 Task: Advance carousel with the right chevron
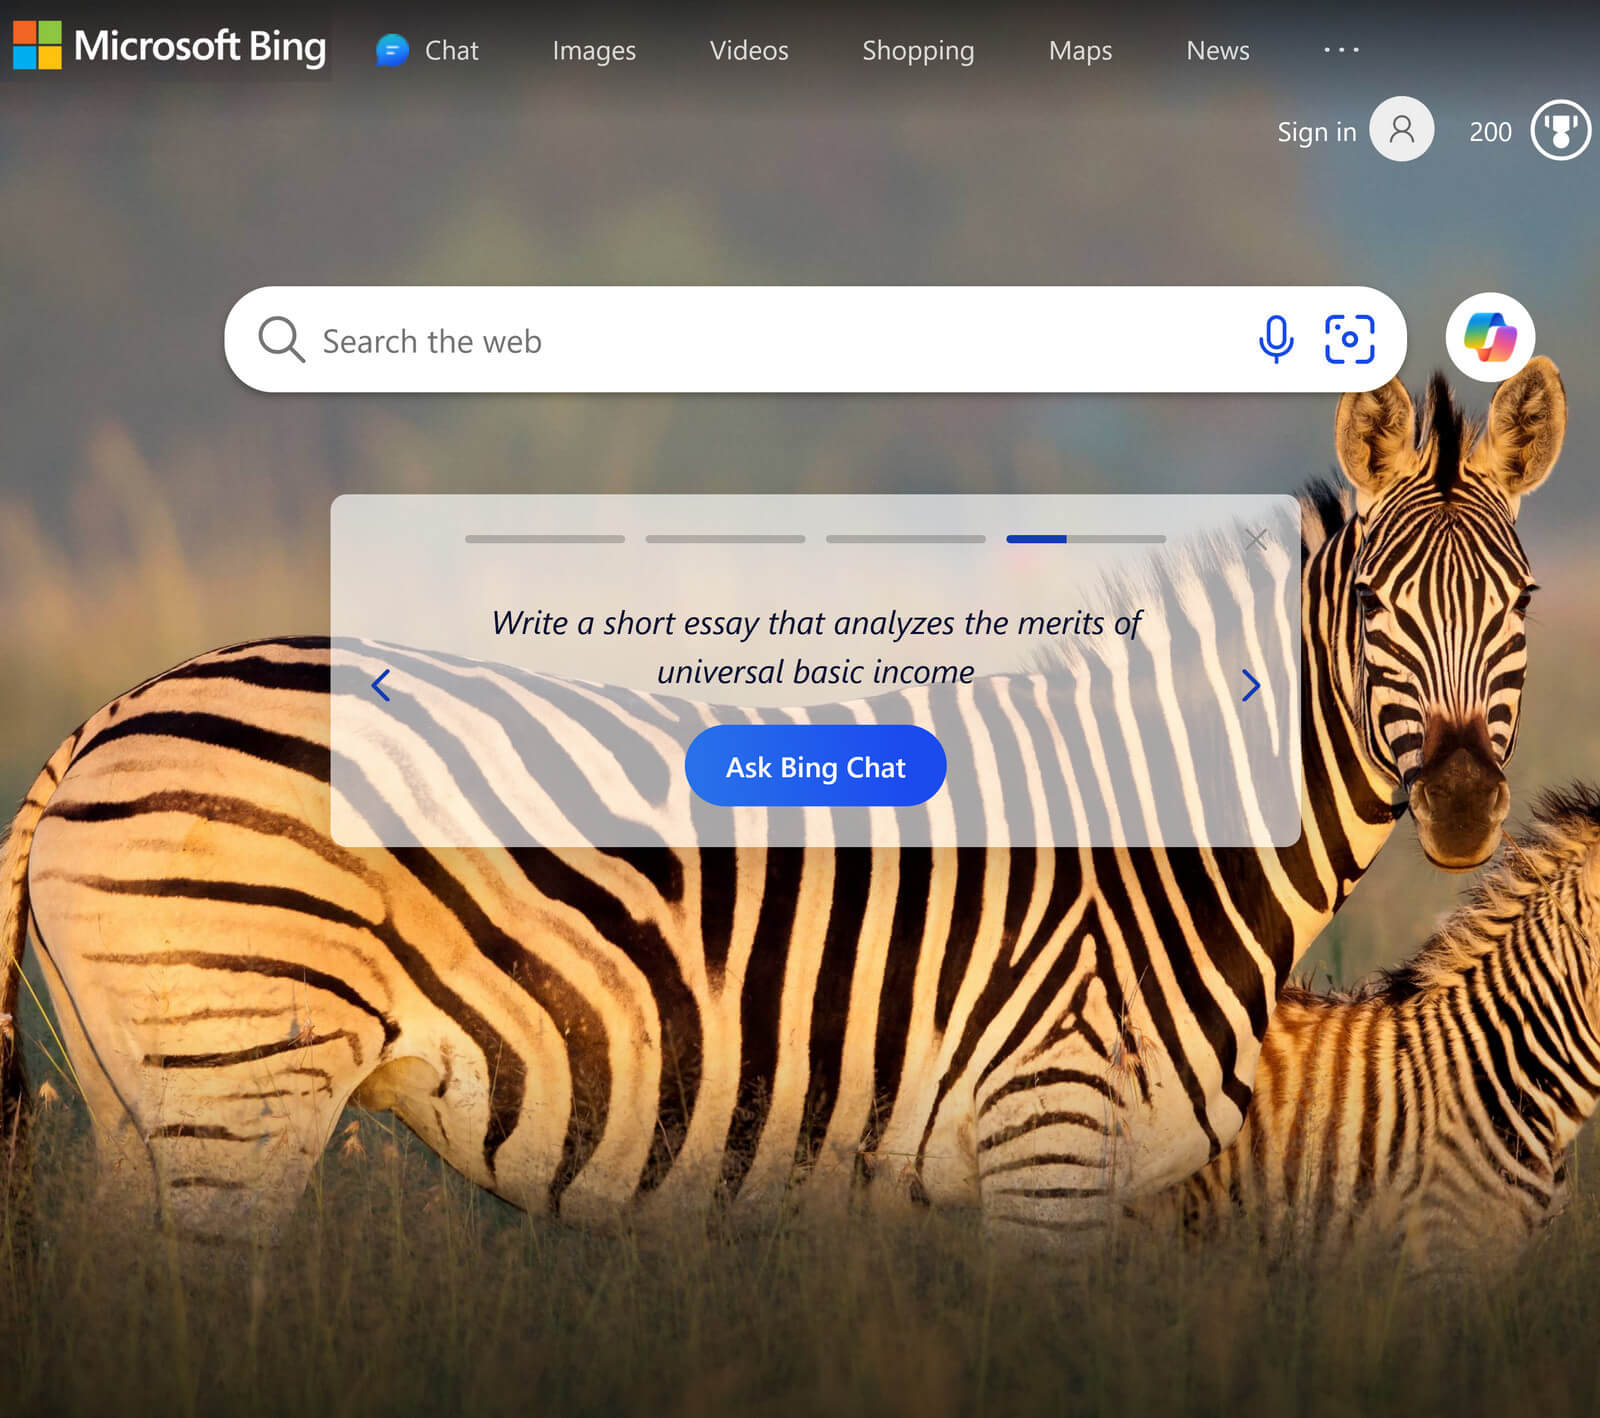click(x=1251, y=686)
